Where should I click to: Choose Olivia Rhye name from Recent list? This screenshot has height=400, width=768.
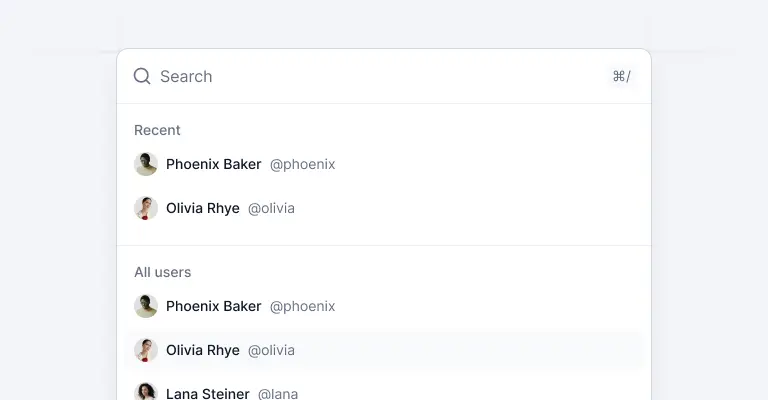[x=203, y=208]
